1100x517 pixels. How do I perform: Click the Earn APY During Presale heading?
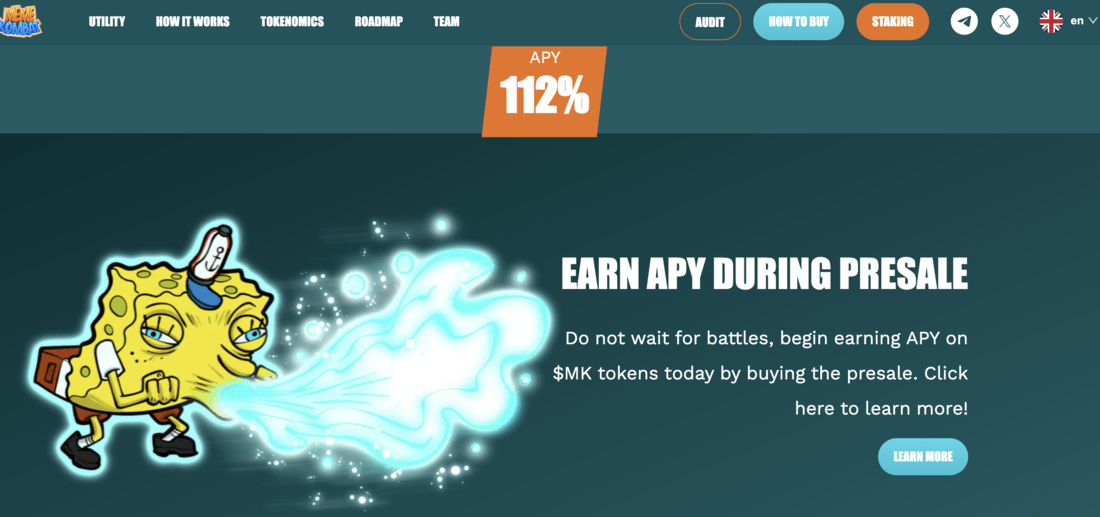764,274
